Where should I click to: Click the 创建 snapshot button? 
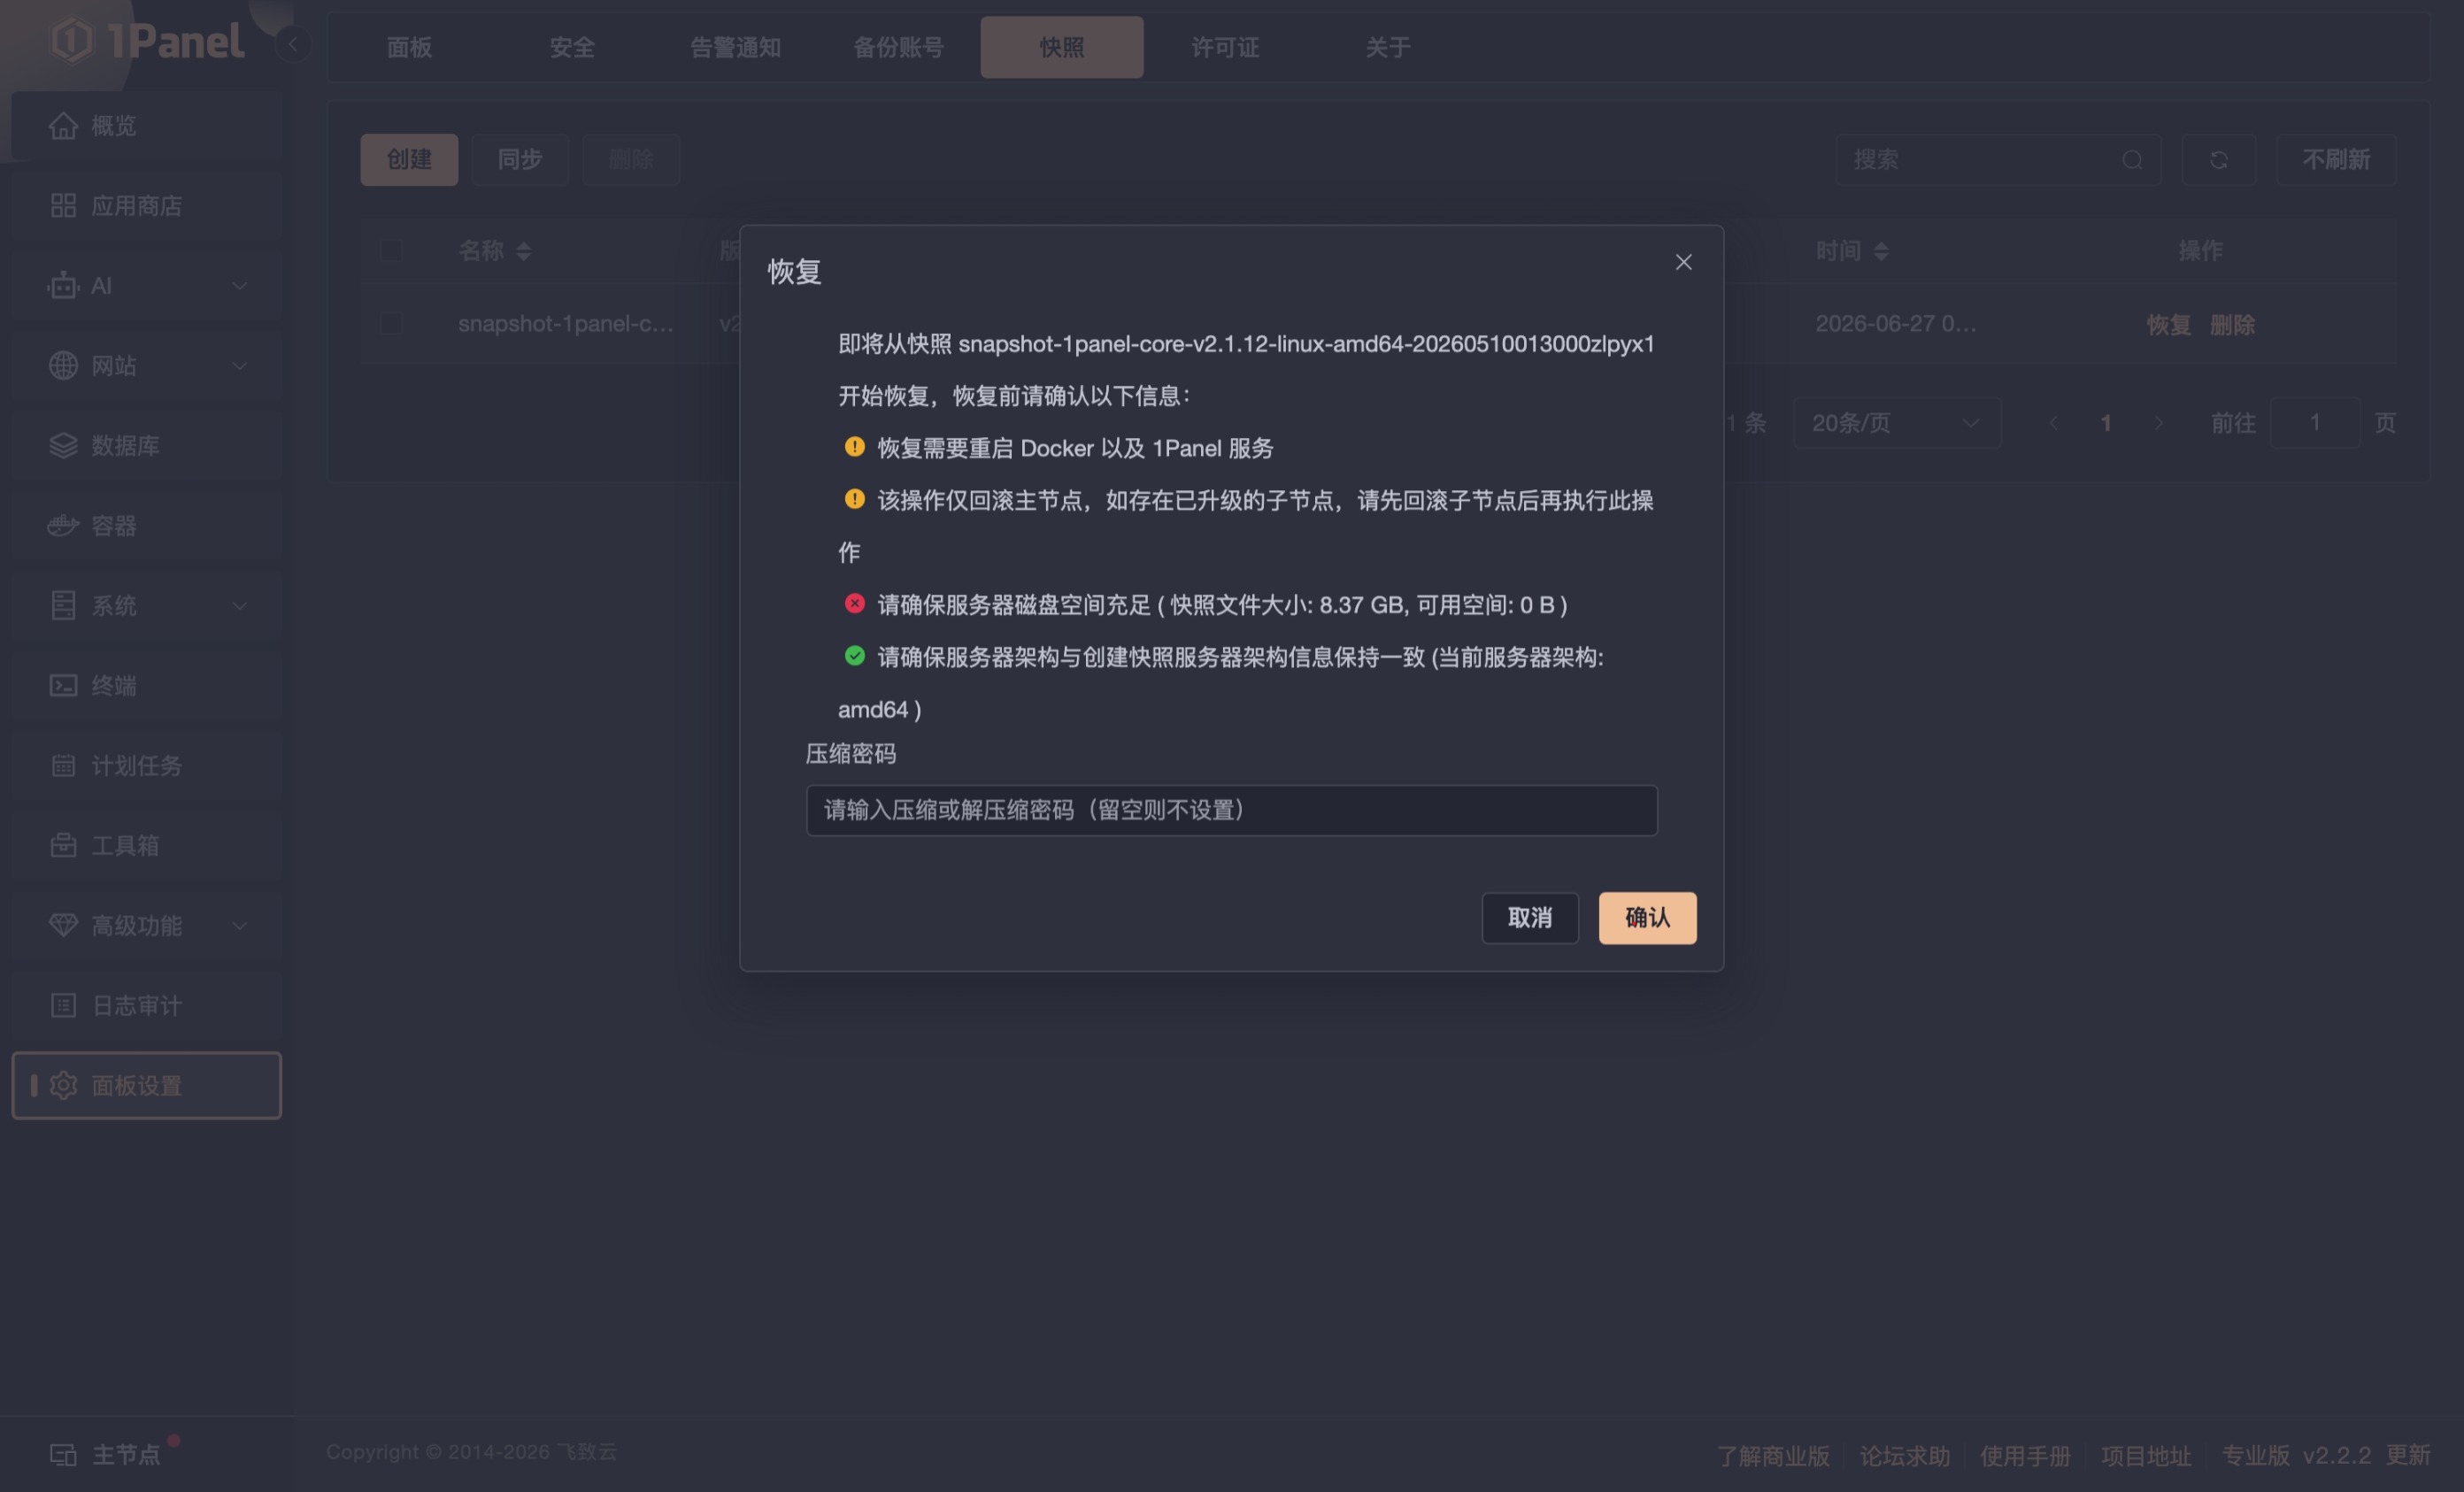pos(409,160)
